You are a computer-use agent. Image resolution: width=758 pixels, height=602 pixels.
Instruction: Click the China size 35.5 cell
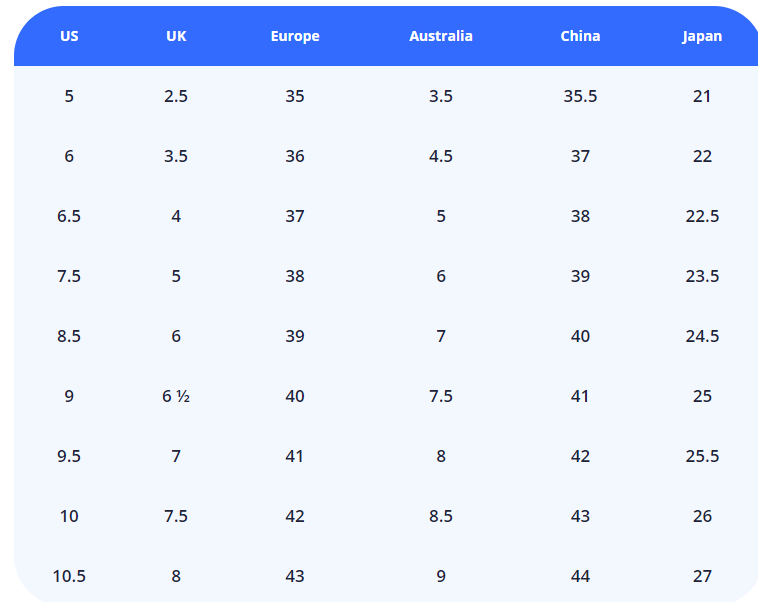[x=580, y=96]
